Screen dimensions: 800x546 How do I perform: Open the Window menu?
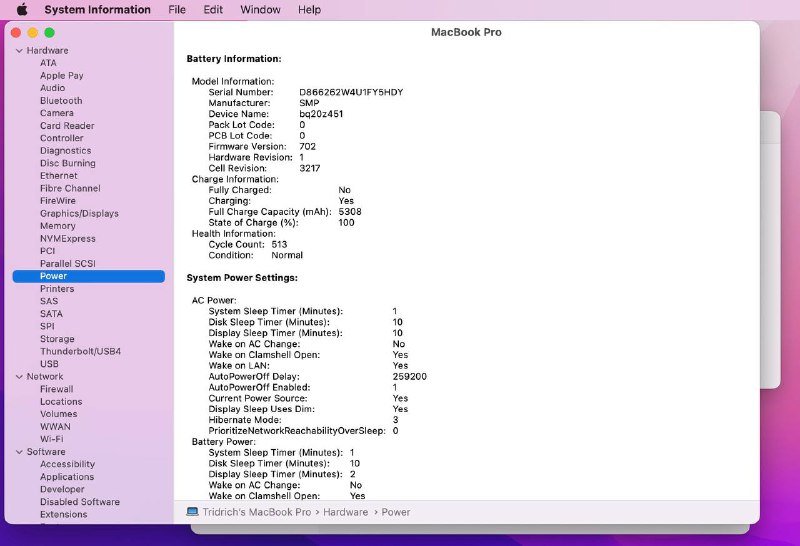[x=260, y=10]
